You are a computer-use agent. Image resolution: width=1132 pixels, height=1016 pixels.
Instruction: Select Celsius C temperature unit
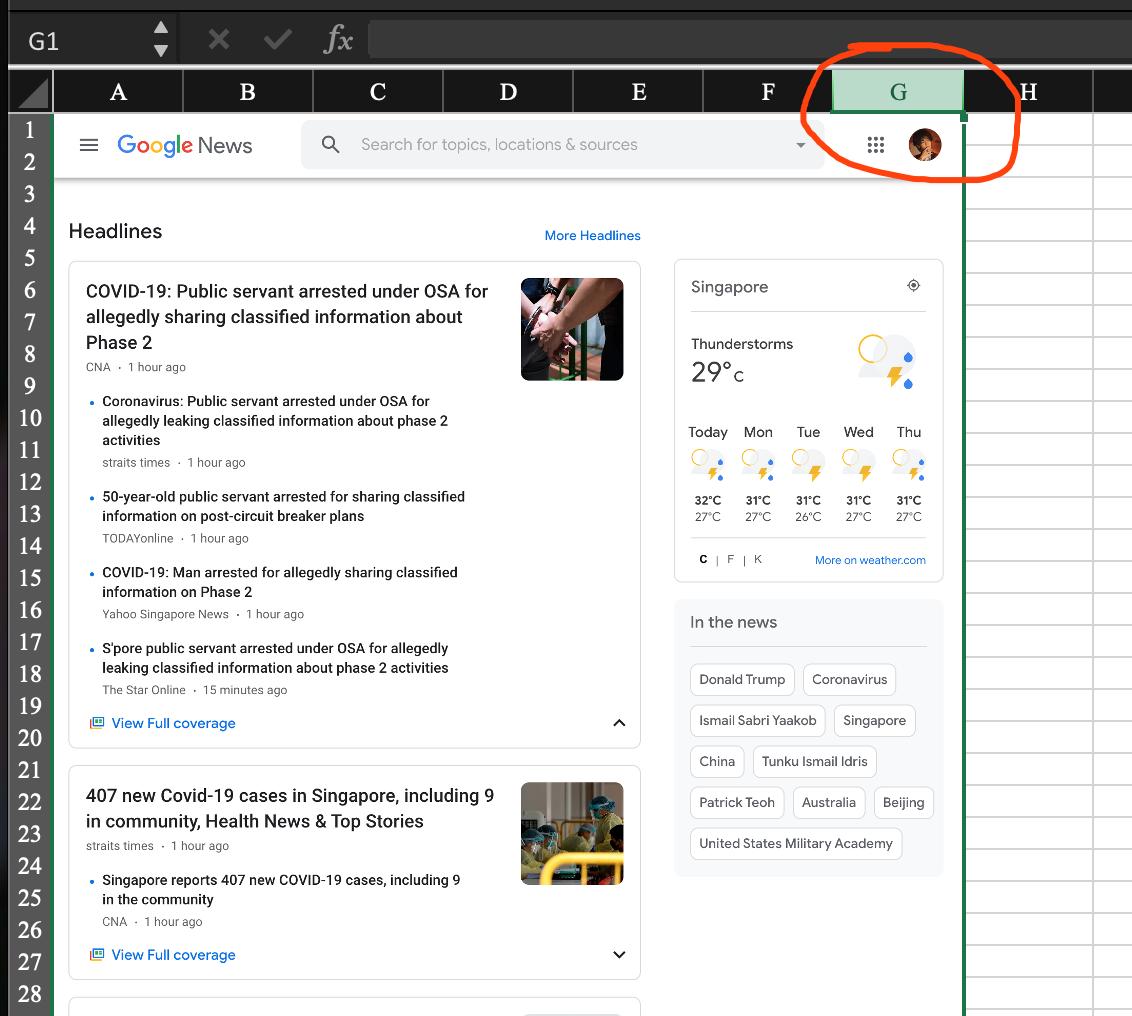pyautogui.click(x=703, y=560)
